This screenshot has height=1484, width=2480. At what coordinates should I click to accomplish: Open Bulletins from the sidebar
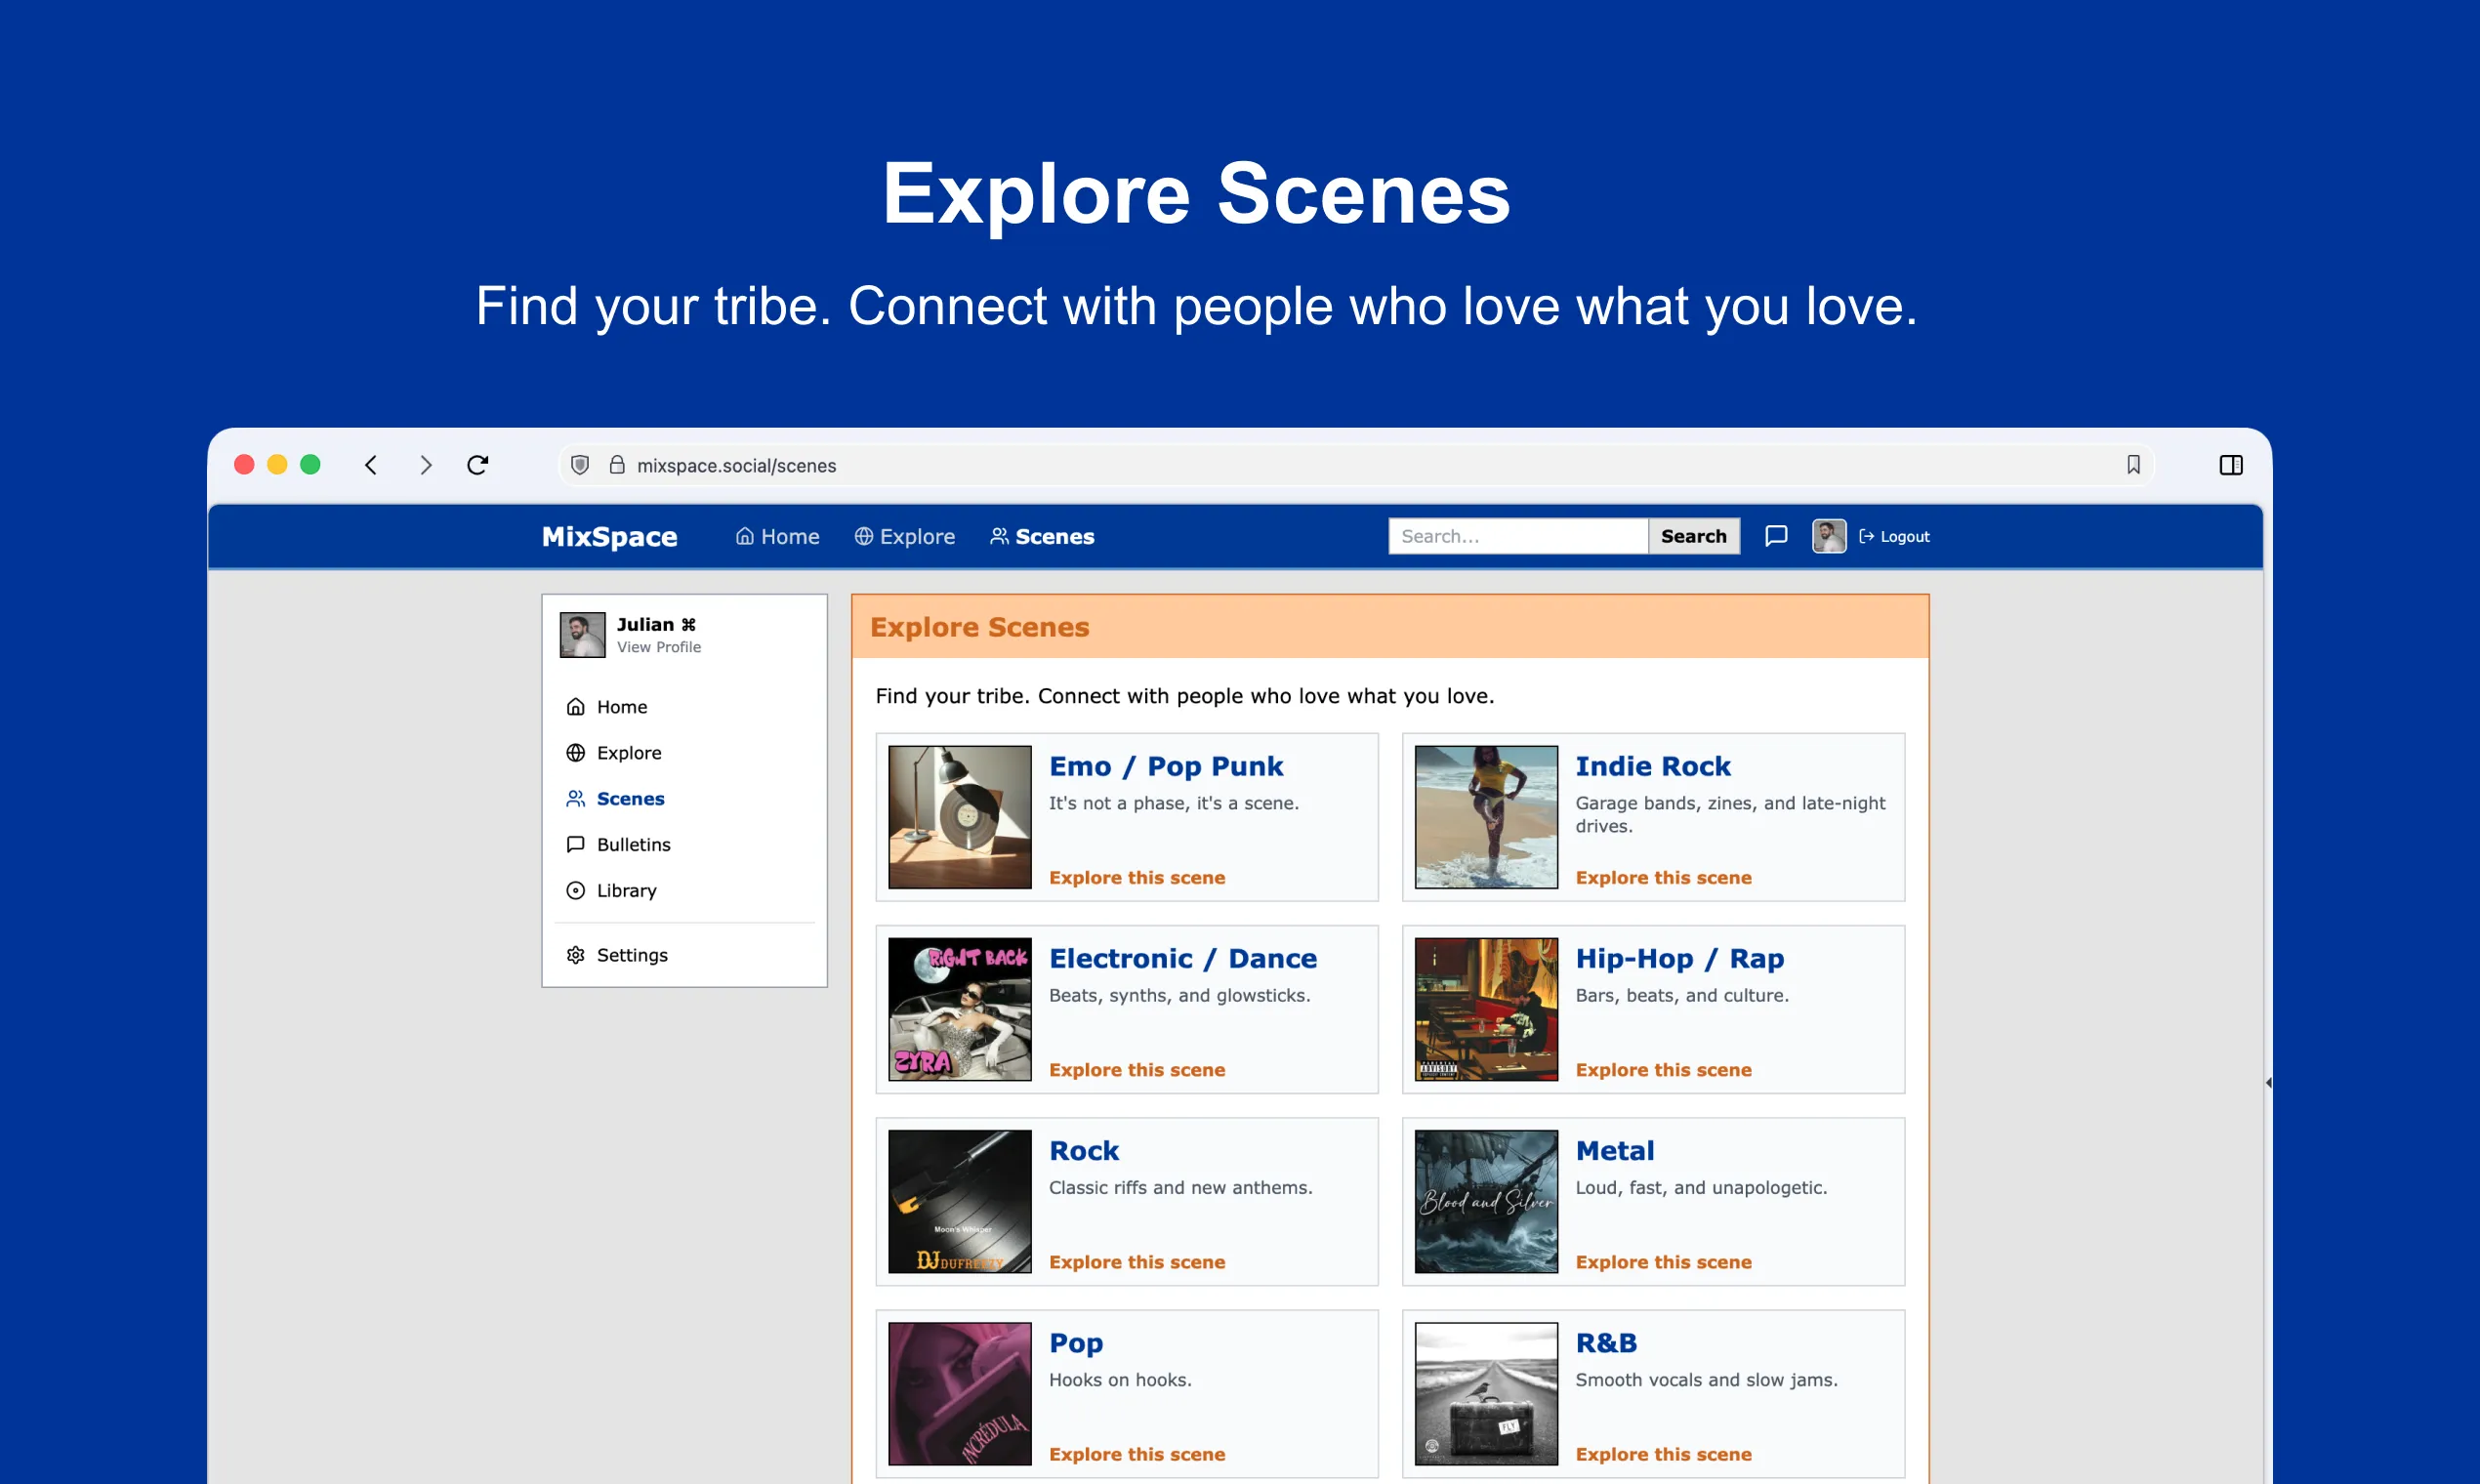click(x=634, y=844)
